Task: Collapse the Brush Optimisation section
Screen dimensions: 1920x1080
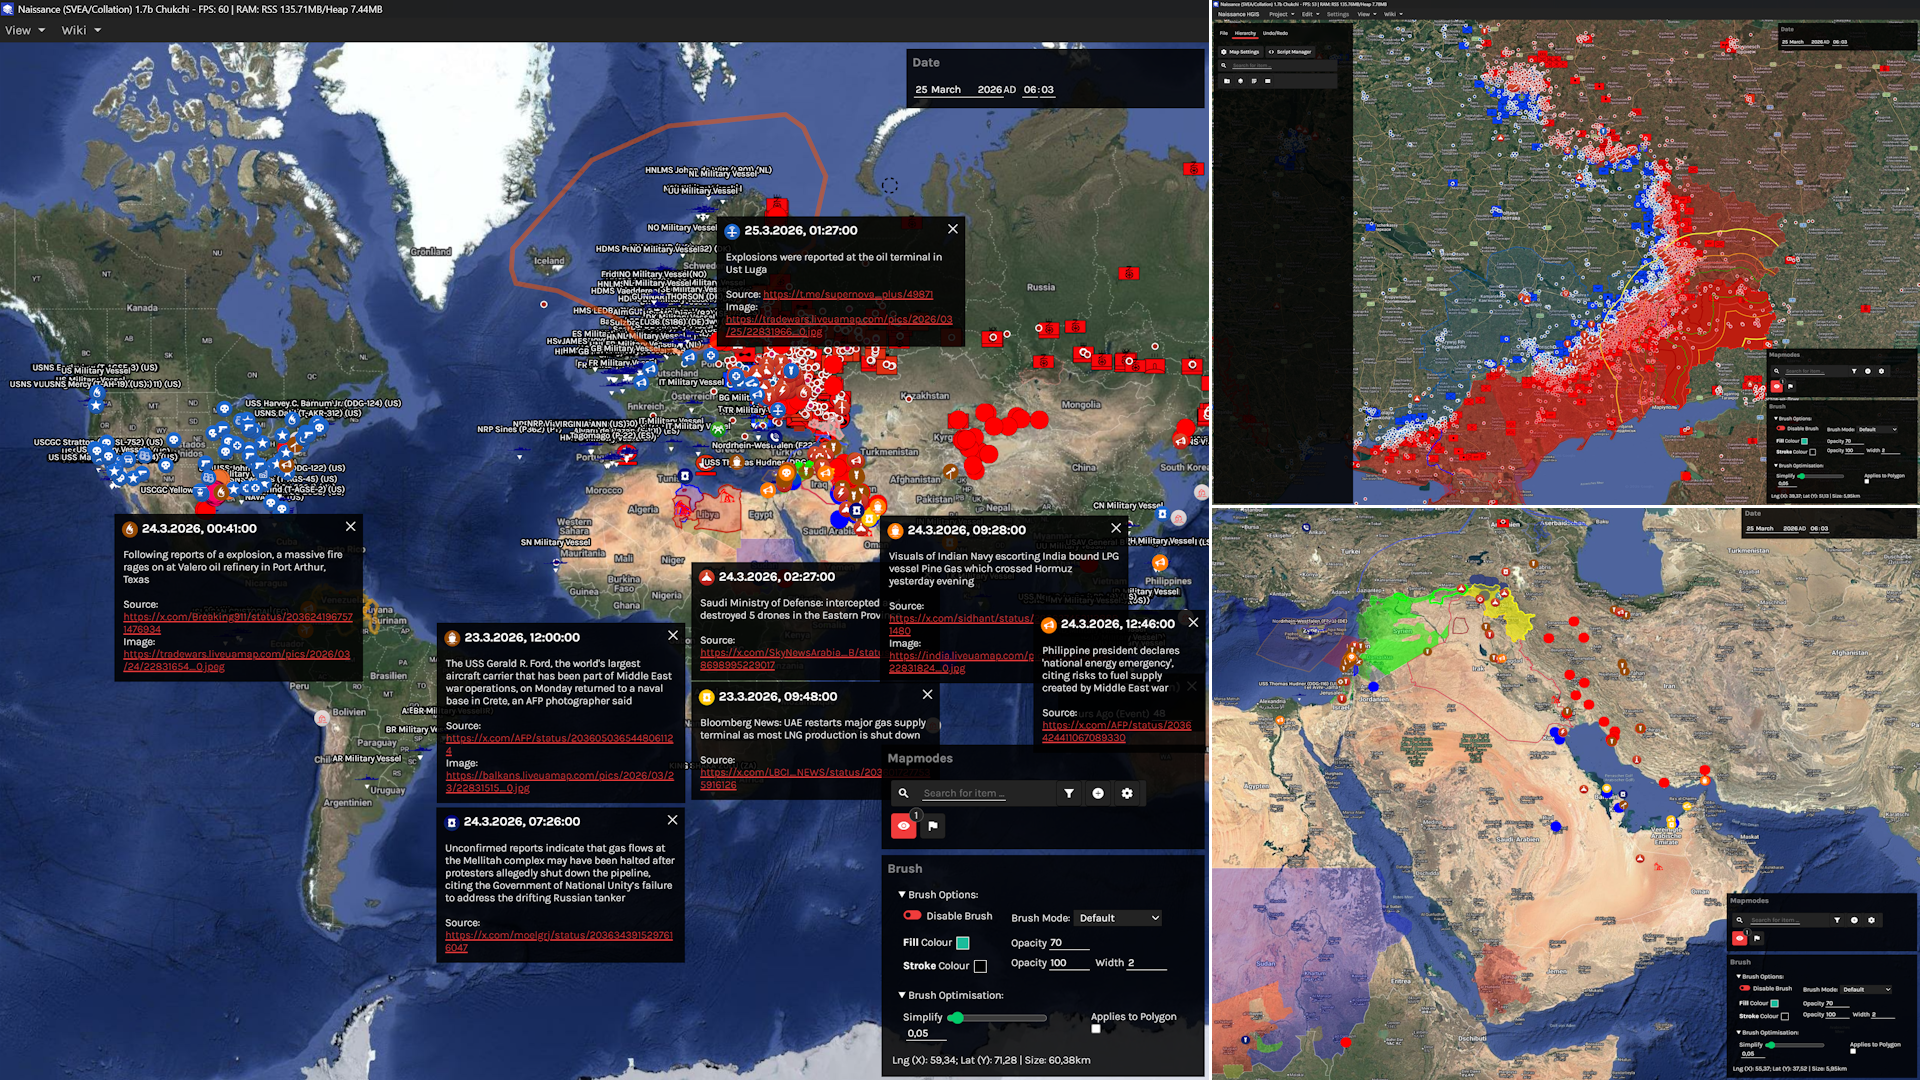Action: (x=902, y=995)
